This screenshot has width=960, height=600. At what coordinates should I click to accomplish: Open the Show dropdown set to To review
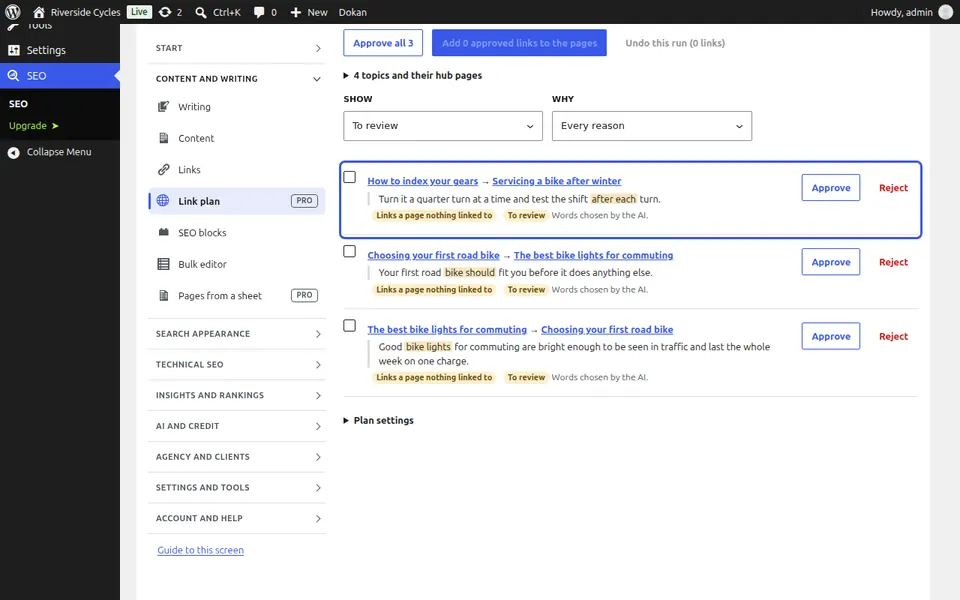click(443, 126)
